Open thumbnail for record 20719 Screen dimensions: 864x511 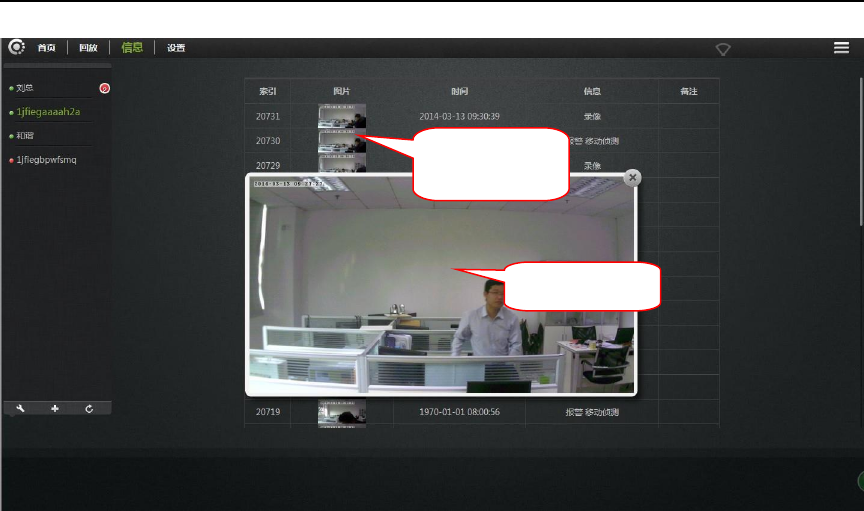click(342, 412)
